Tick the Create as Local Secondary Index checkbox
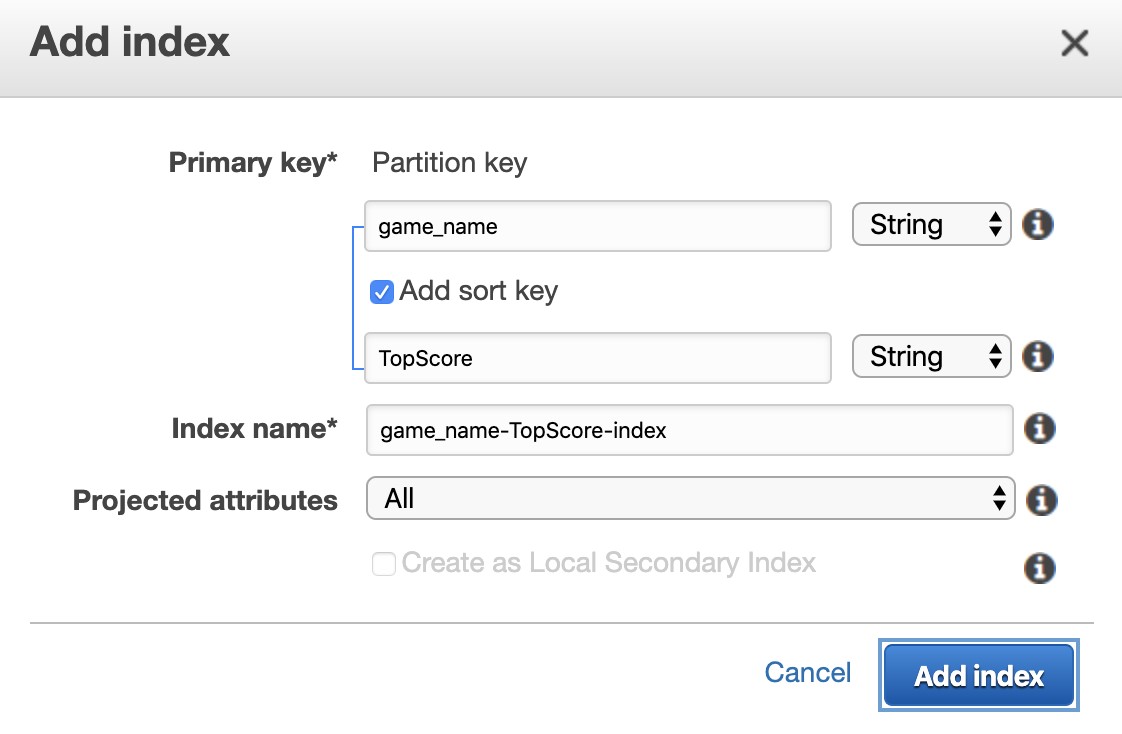The height and width of the screenshot is (734, 1122). coord(383,564)
